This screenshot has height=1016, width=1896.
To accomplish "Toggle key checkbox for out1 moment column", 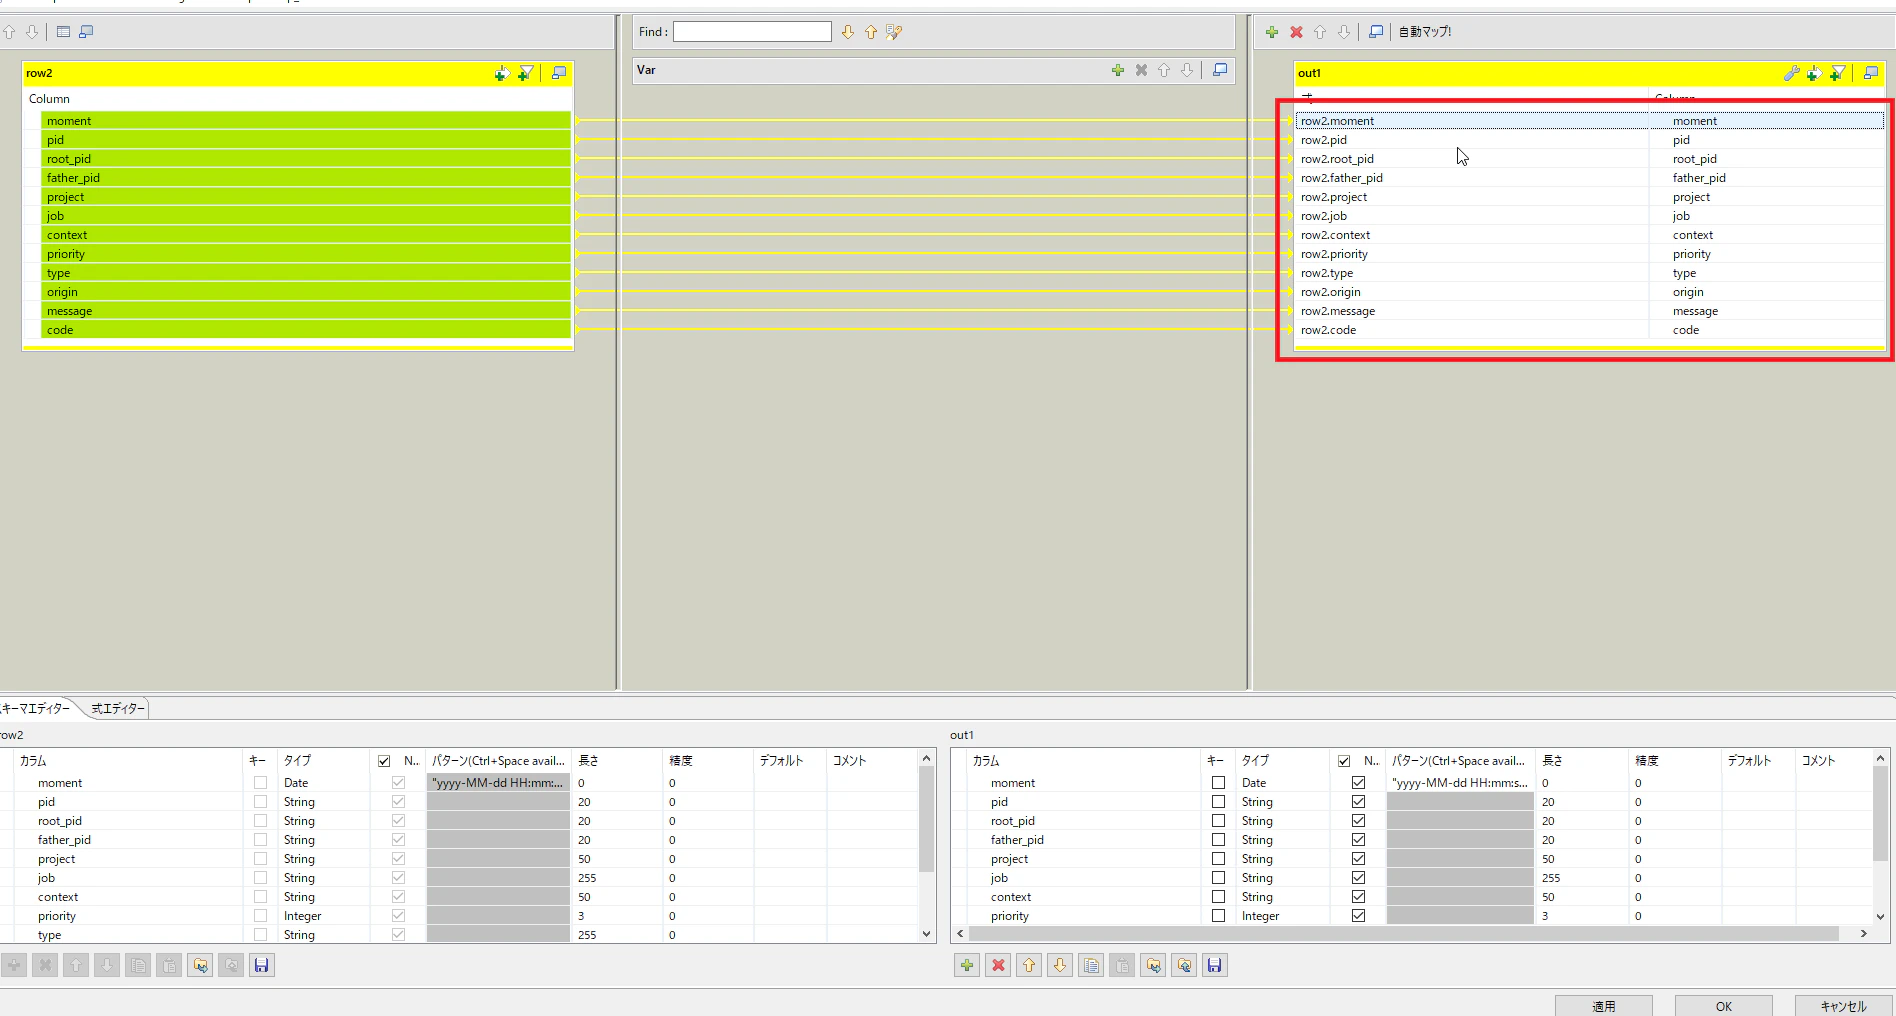I will pos(1218,783).
